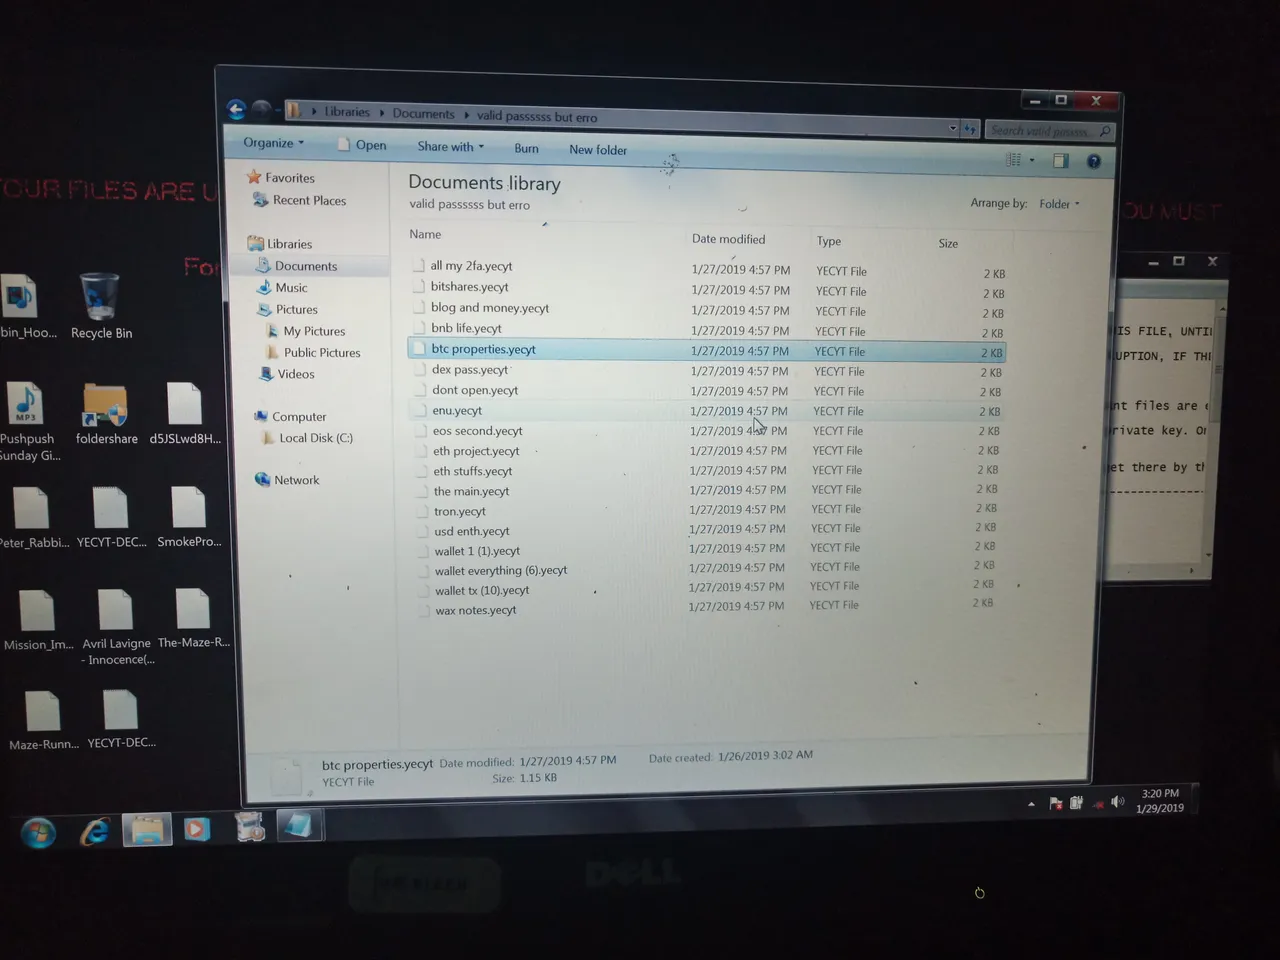Open the Arrange by Folder dropdown
1280x960 pixels.
point(1059,204)
